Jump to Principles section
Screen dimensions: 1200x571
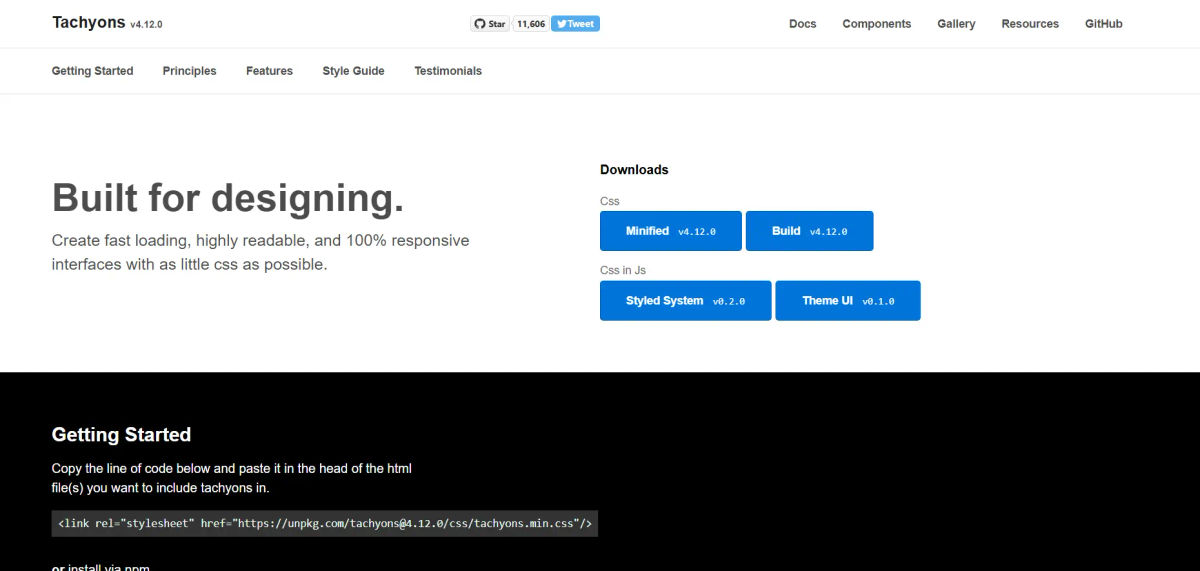click(190, 71)
